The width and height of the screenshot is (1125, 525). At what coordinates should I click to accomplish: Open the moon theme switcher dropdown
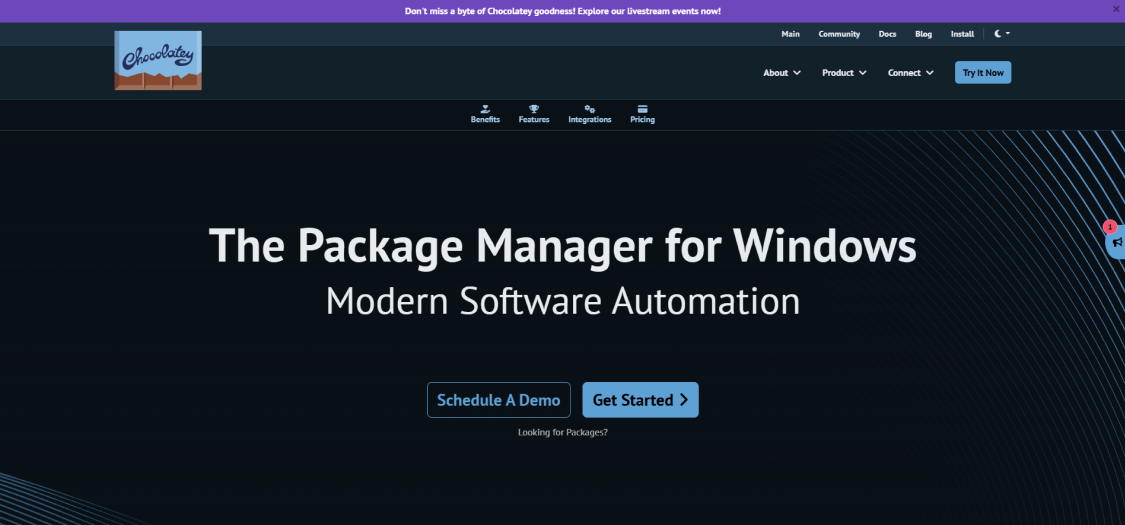pos(1002,34)
